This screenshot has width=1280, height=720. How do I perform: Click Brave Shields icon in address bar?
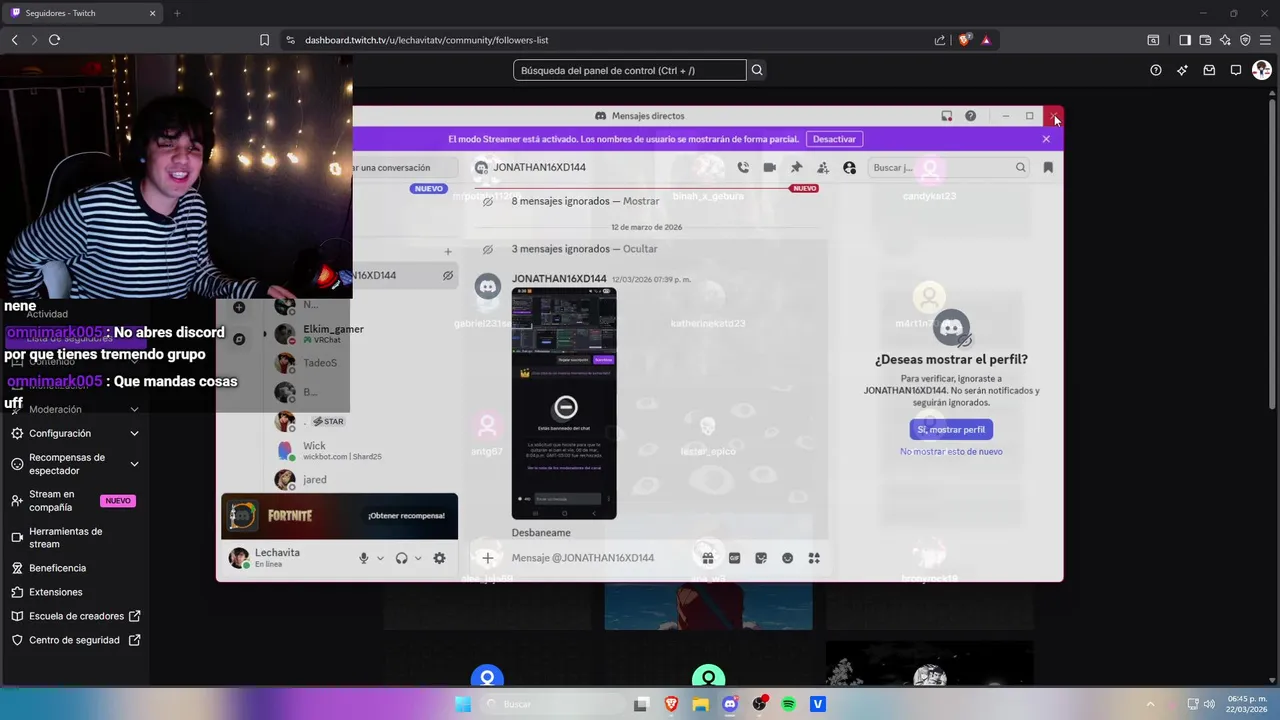[964, 40]
